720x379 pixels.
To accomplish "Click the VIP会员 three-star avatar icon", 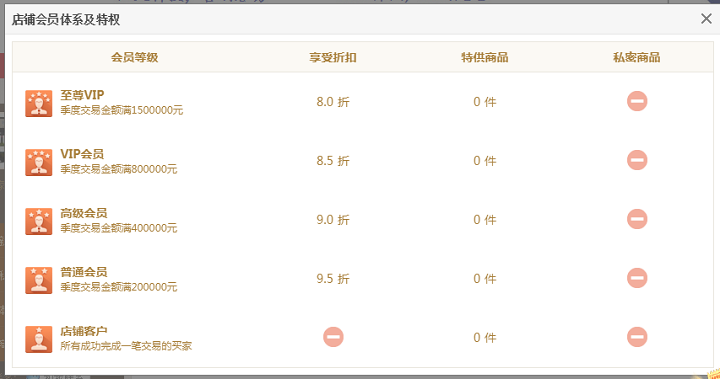I will [x=39, y=162].
